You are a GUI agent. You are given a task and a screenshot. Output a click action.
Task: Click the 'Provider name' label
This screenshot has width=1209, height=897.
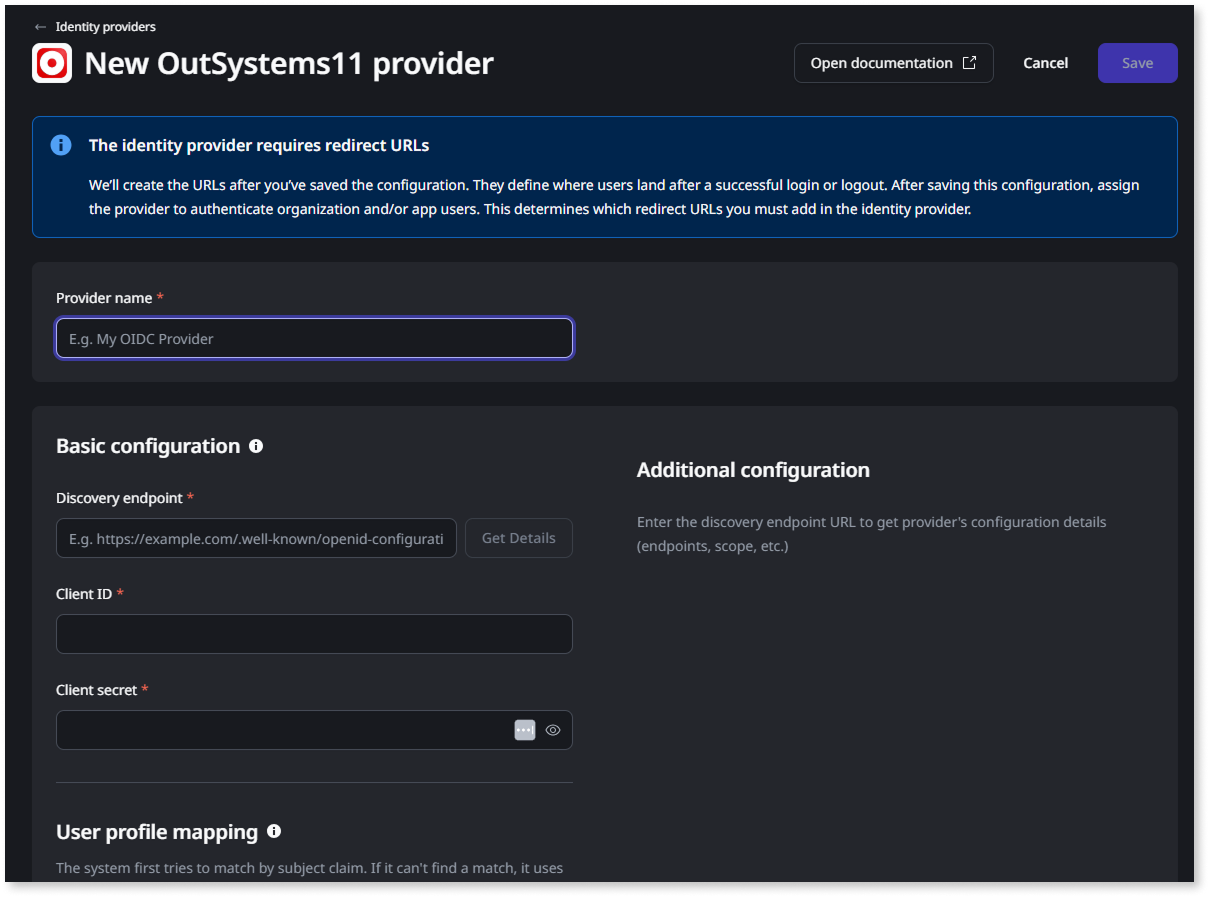click(104, 298)
